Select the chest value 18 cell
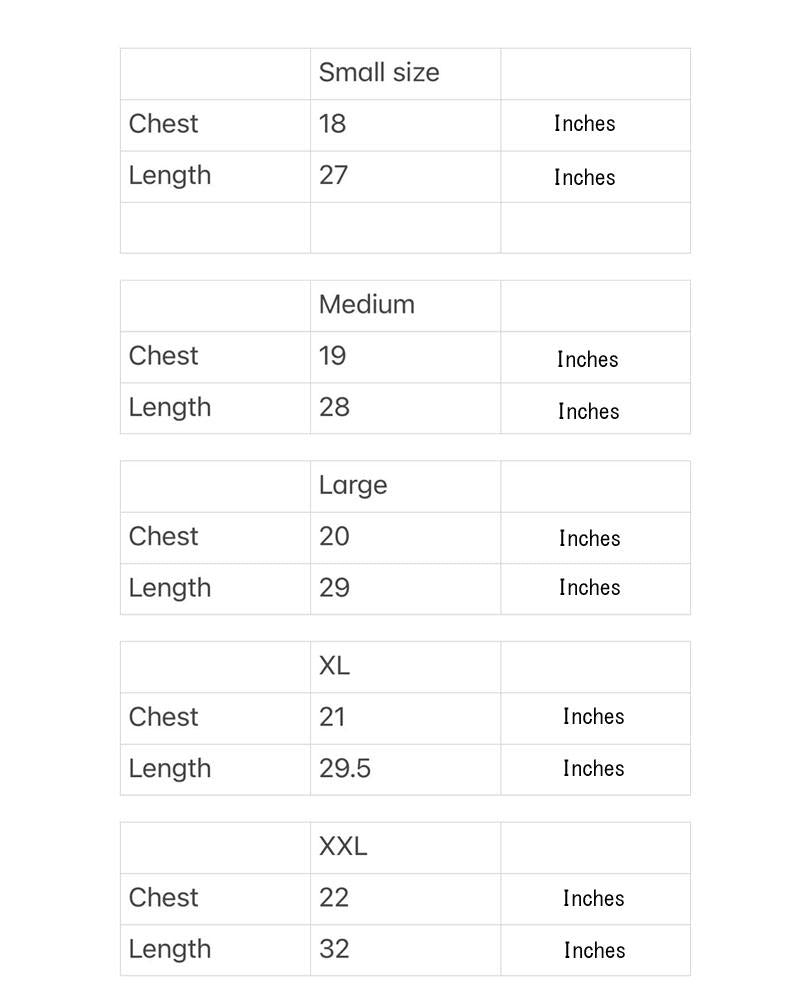Screen dimensions: 800x1001 (333, 124)
